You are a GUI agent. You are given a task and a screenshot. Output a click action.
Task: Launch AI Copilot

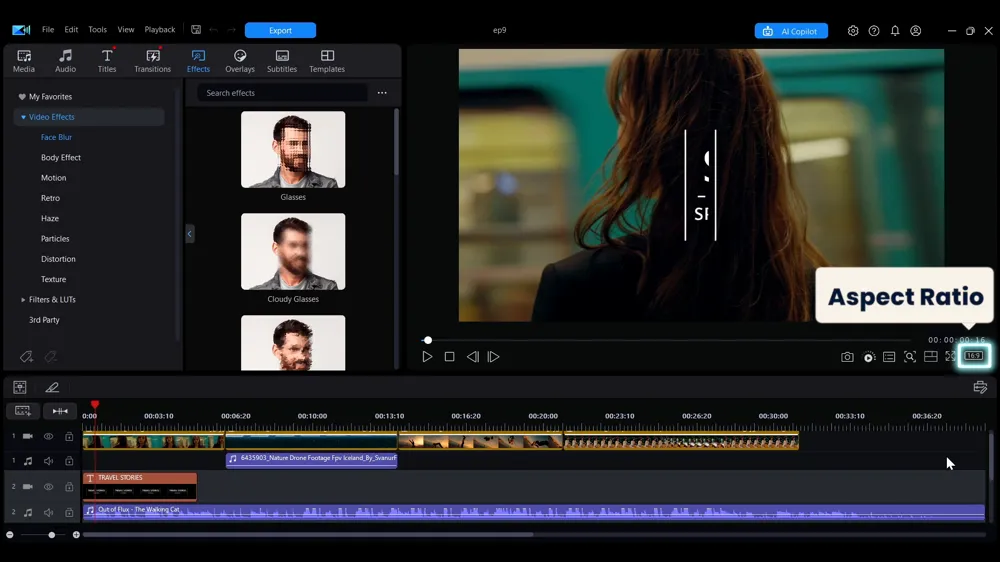click(x=791, y=31)
